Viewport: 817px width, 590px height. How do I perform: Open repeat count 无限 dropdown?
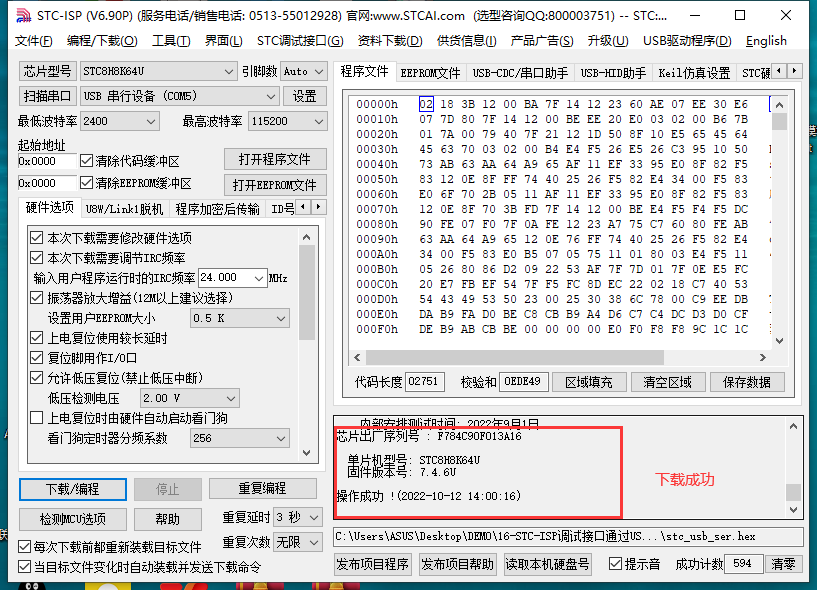pyautogui.click(x=298, y=543)
